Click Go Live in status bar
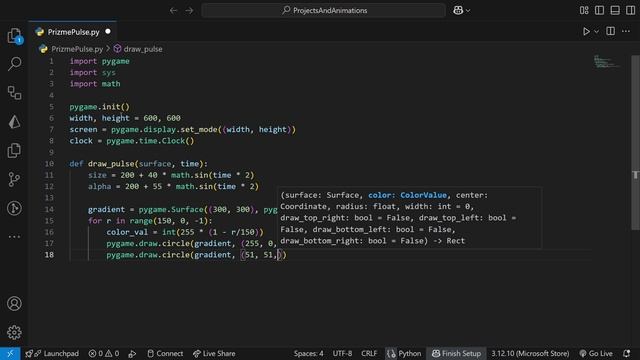The image size is (640, 360). (596, 353)
